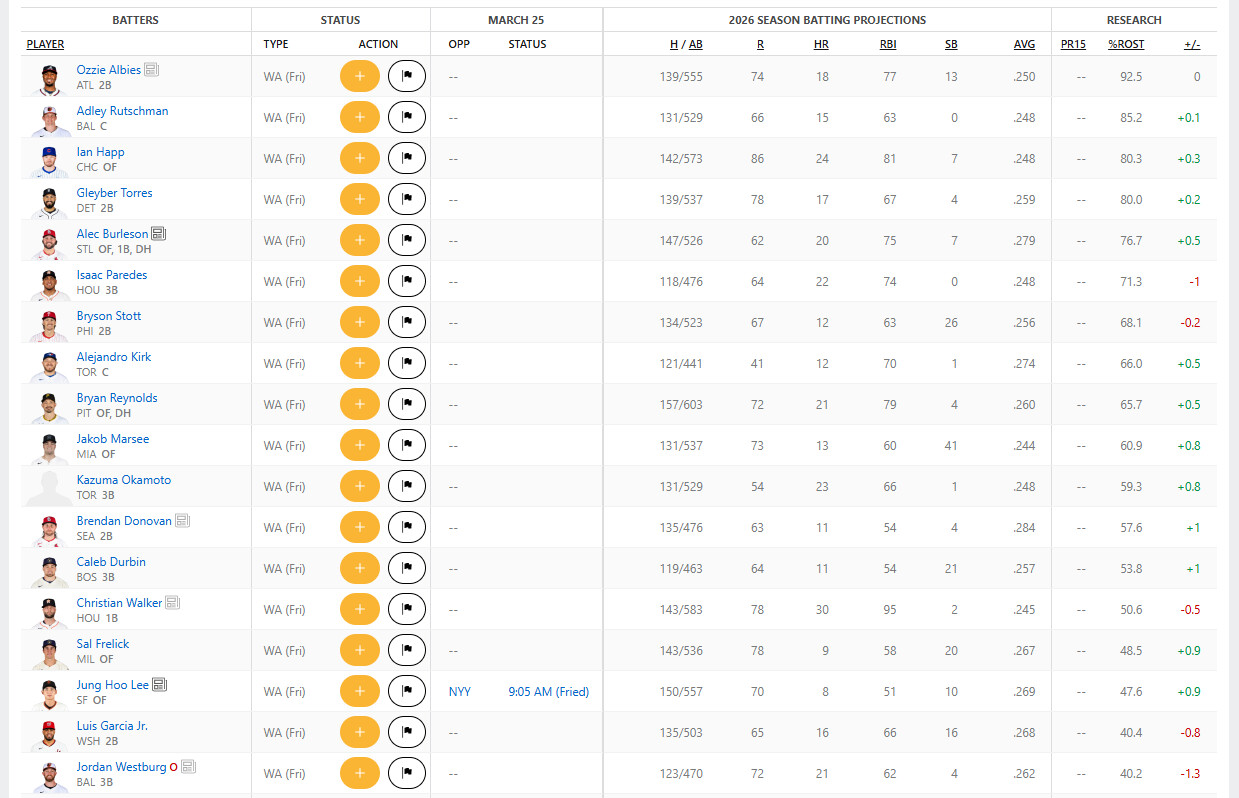
Task: Add Bryson Stott with the plus button
Action: (x=359, y=323)
